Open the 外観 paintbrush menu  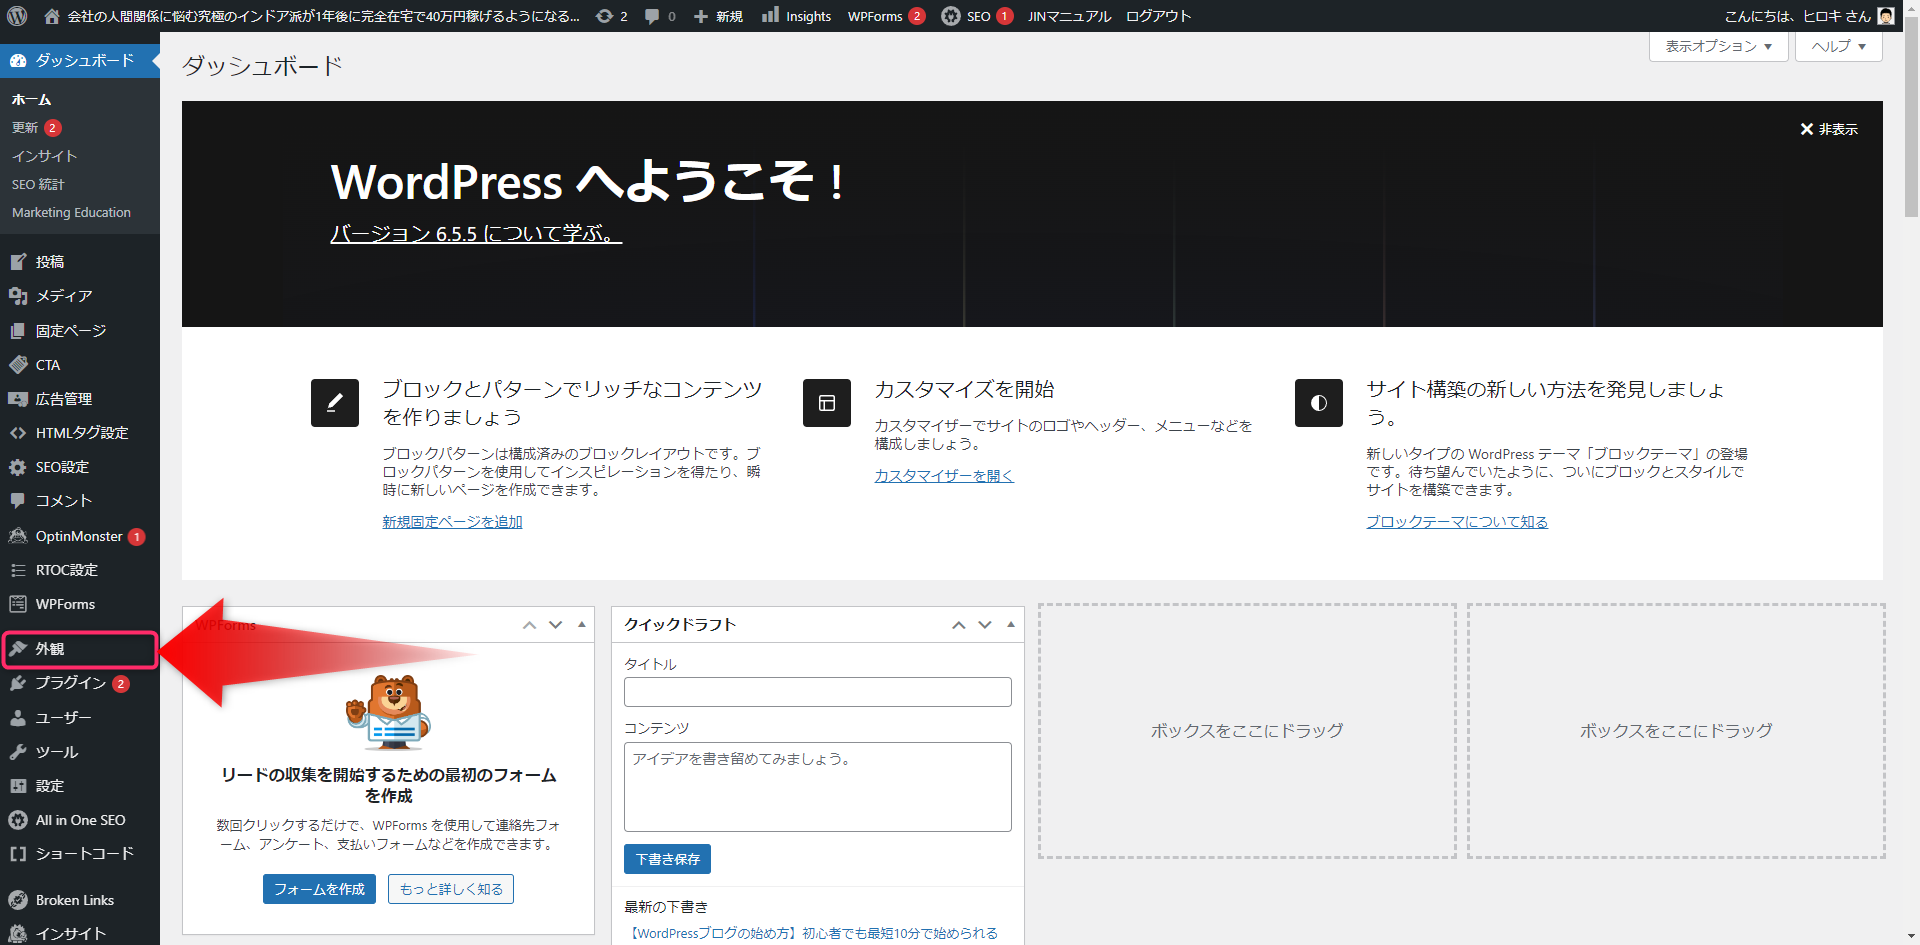tap(80, 649)
